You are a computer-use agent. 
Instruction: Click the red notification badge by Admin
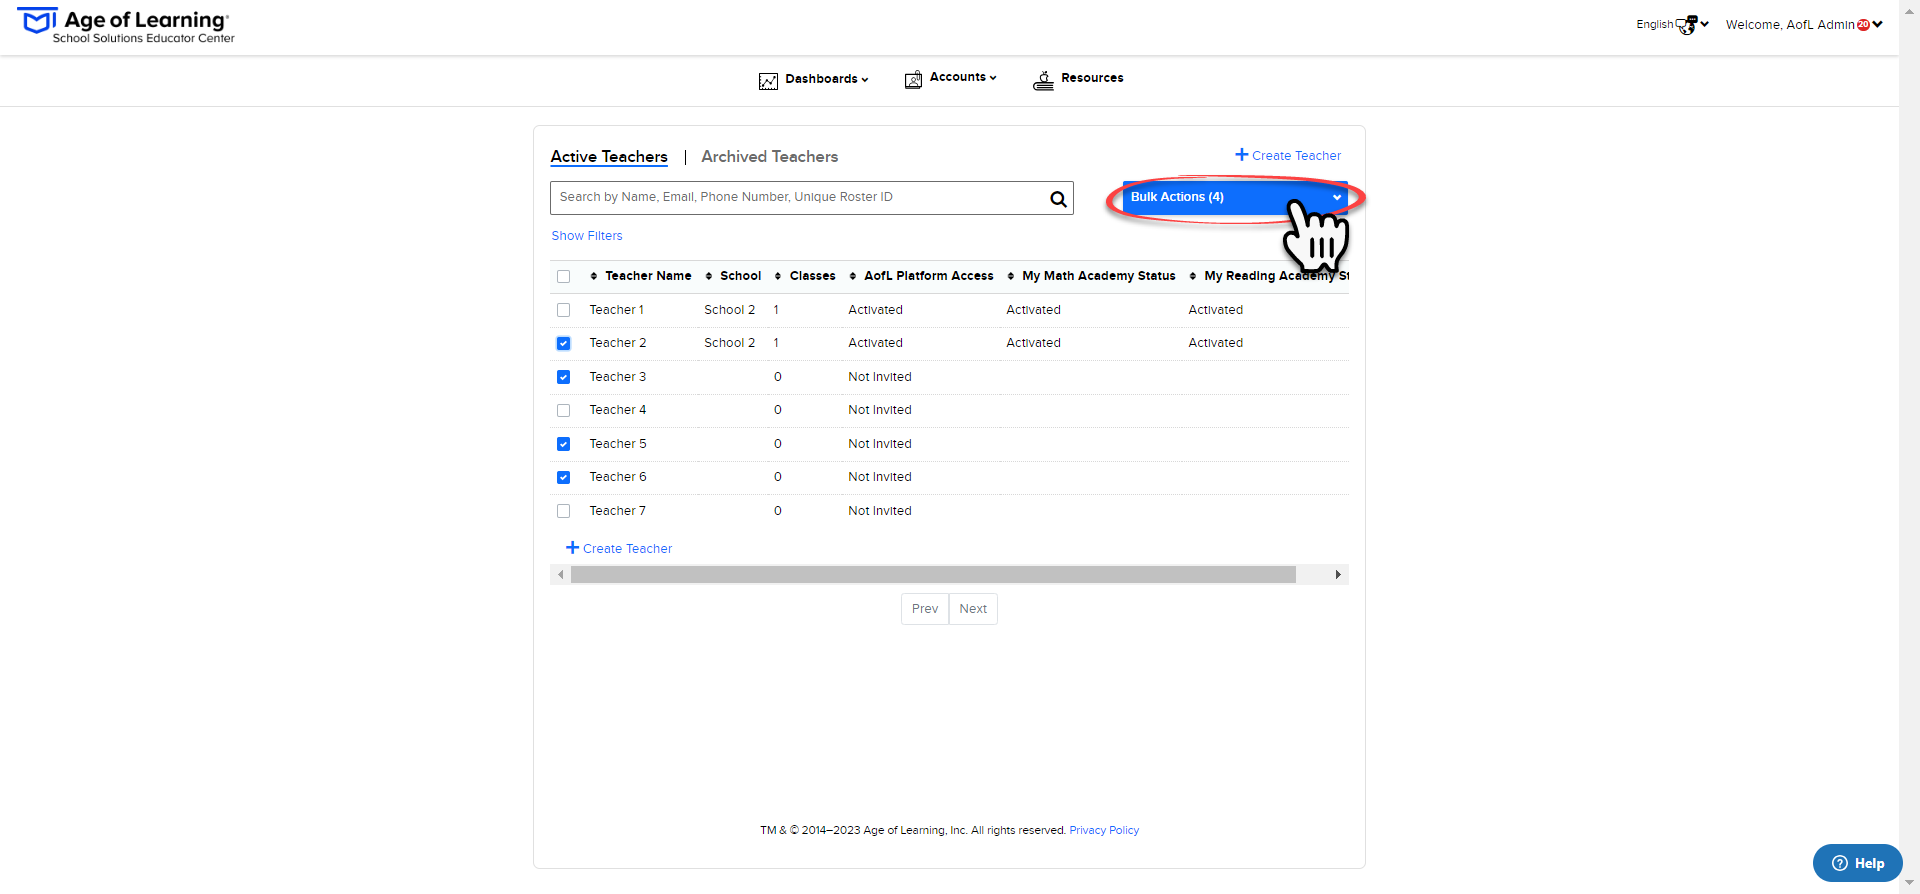[x=1863, y=25]
